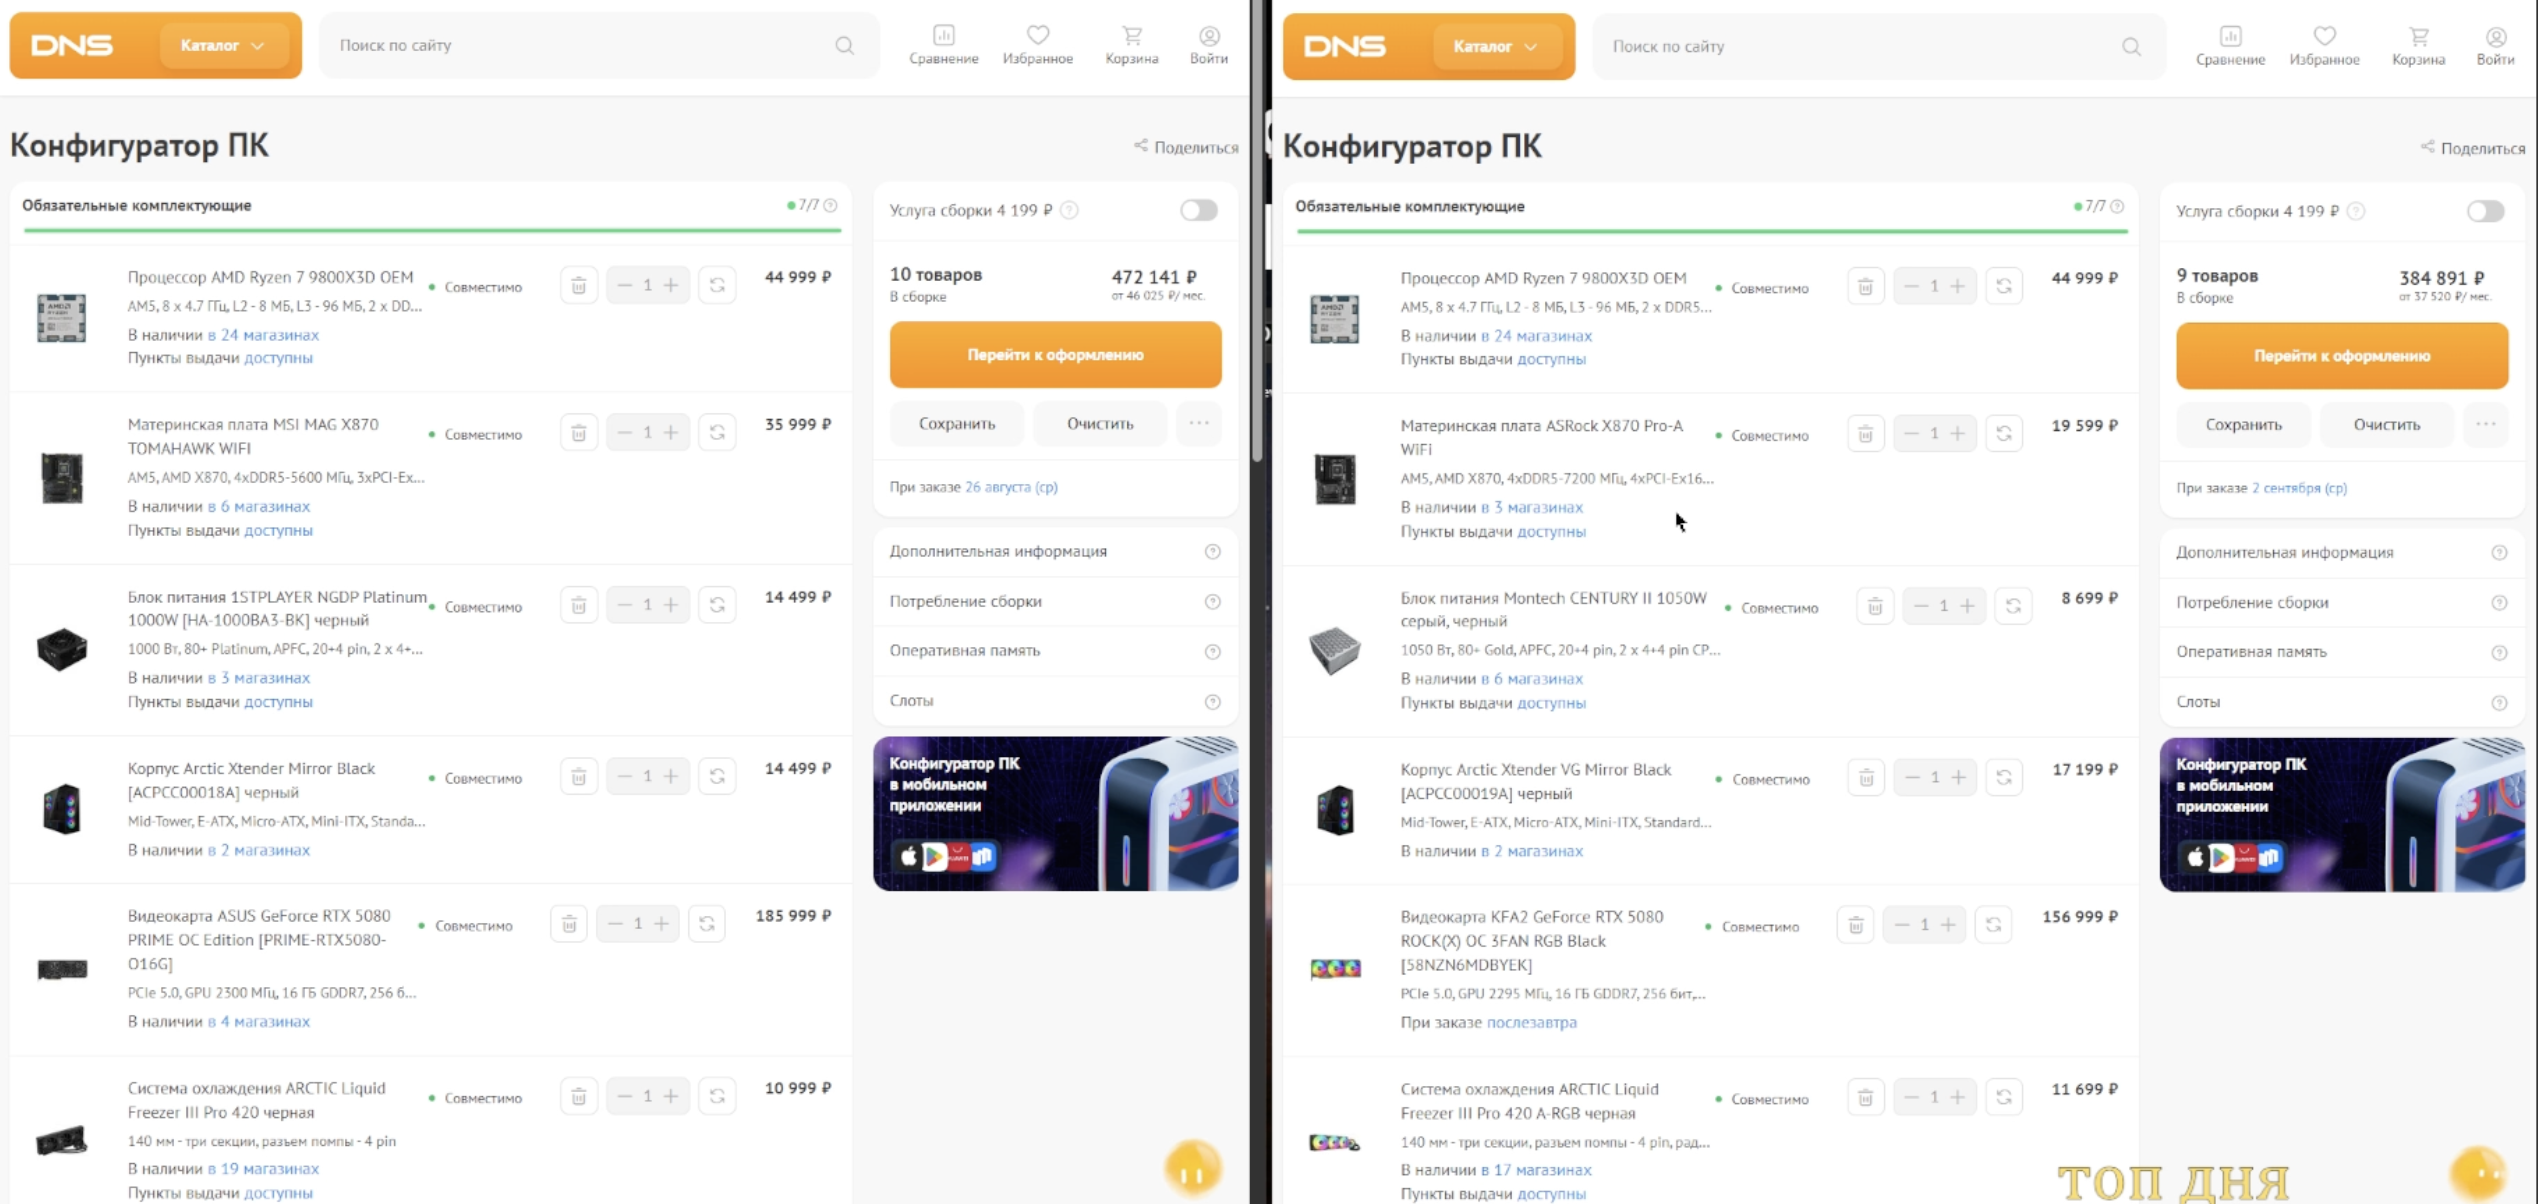
Task: Enable the Услуга сборки toggle in right window
Action: pyautogui.click(x=2485, y=211)
